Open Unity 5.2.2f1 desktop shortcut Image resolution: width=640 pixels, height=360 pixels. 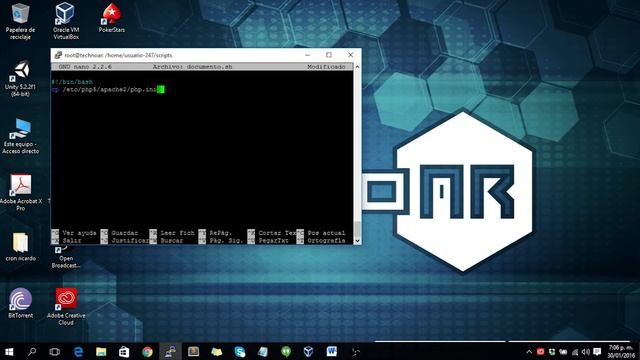(x=20, y=79)
